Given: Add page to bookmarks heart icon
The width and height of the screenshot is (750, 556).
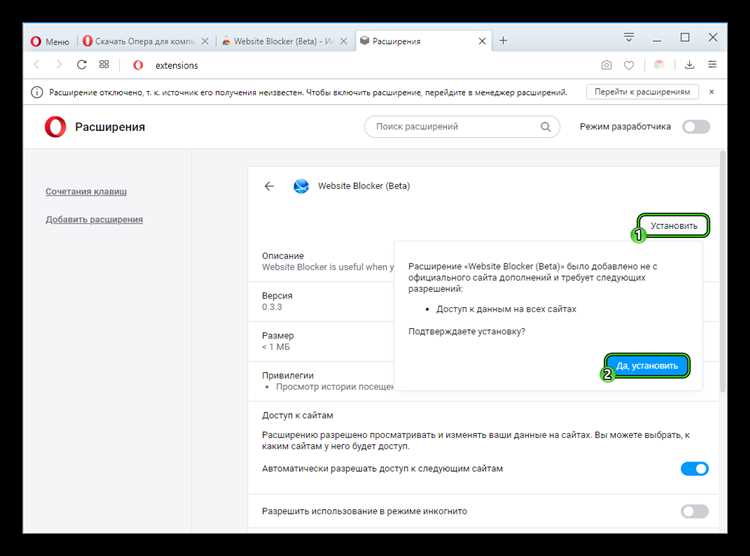Looking at the screenshot, I should pyautogui.click(x=629, y=65).
